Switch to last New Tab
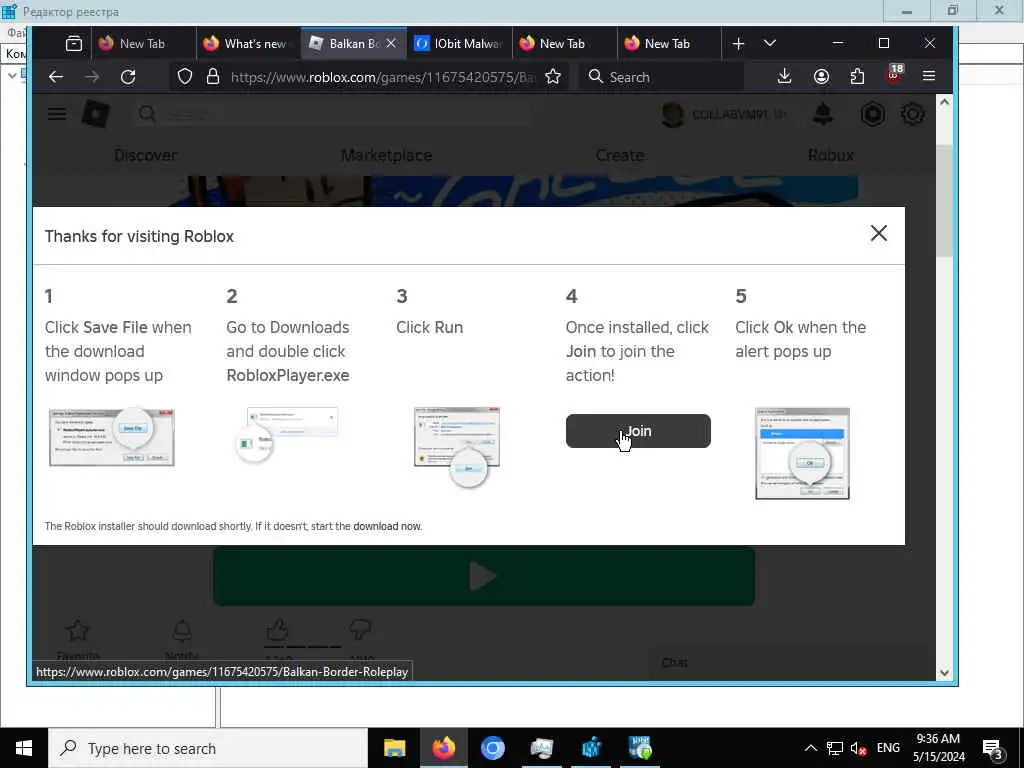 (x=669, y=44)
